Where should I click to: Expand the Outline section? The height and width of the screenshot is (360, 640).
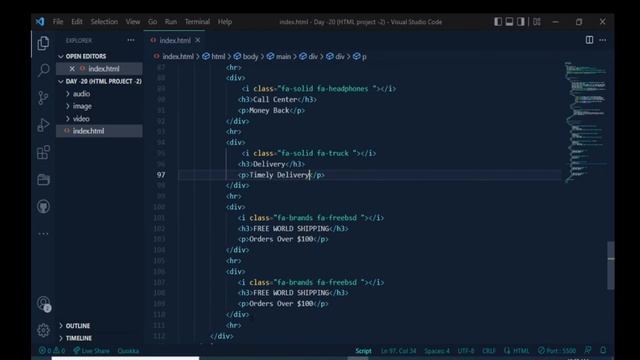[78, 325]
